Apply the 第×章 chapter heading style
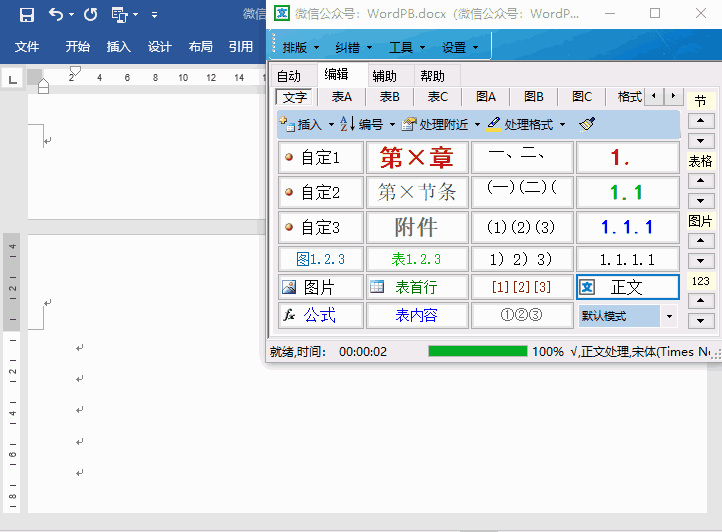This screenshot has width=722, height=532. [x=417, y=158]
